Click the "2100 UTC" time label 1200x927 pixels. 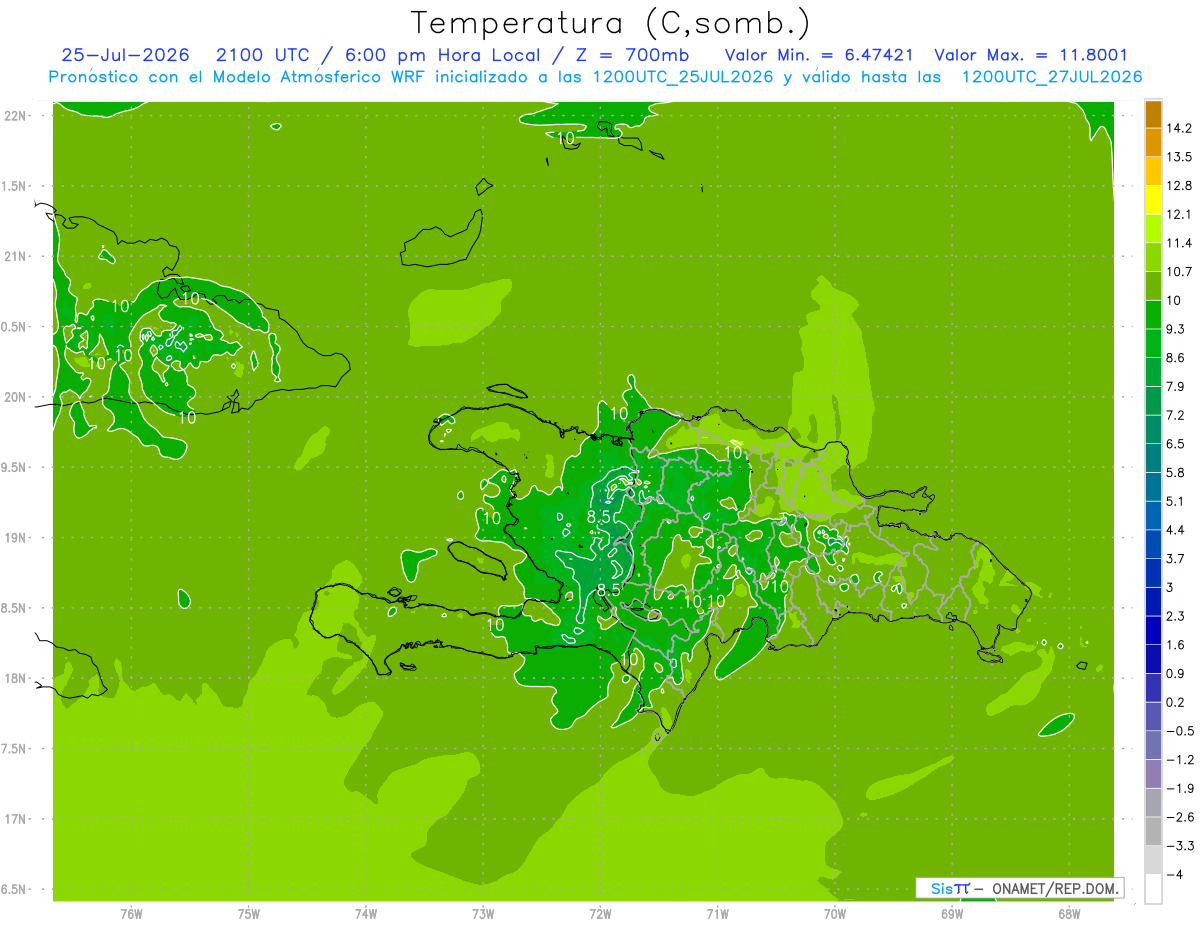[265, 55]
